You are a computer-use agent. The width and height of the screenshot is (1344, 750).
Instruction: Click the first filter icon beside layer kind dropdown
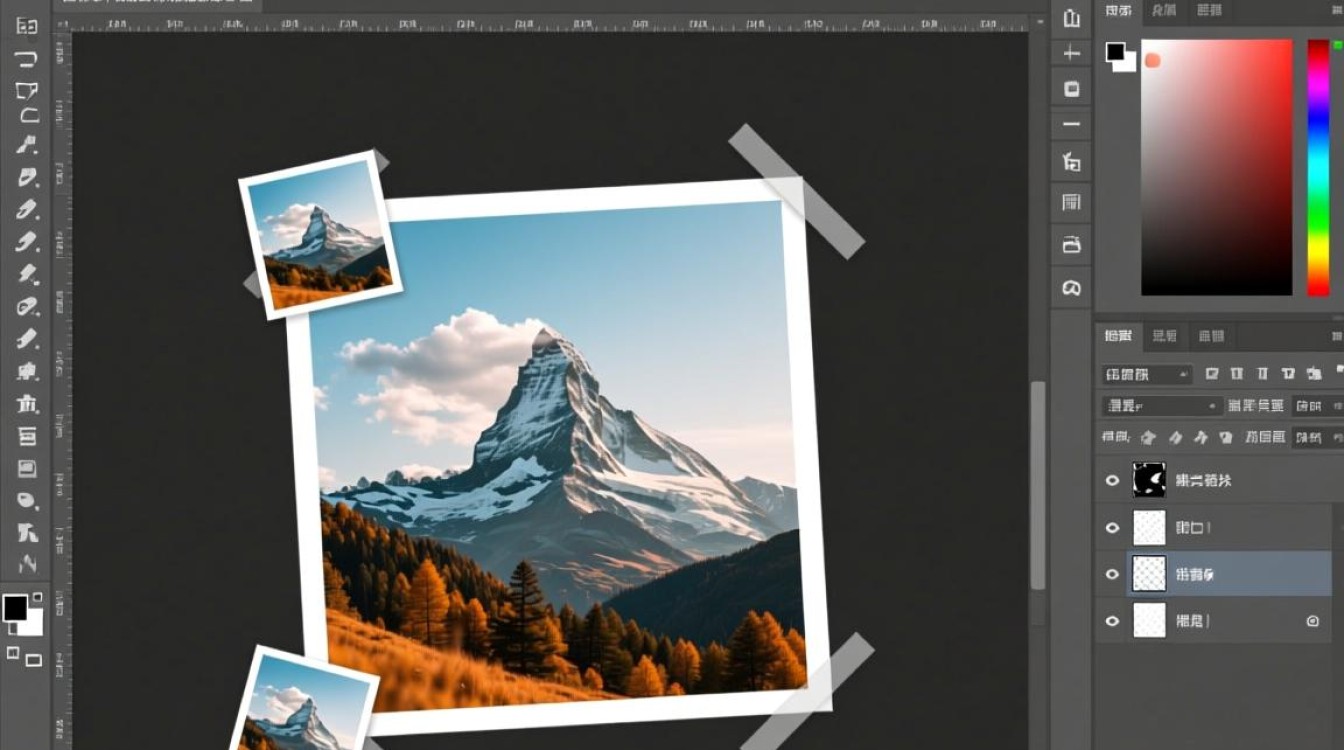tap(1212, 374)
